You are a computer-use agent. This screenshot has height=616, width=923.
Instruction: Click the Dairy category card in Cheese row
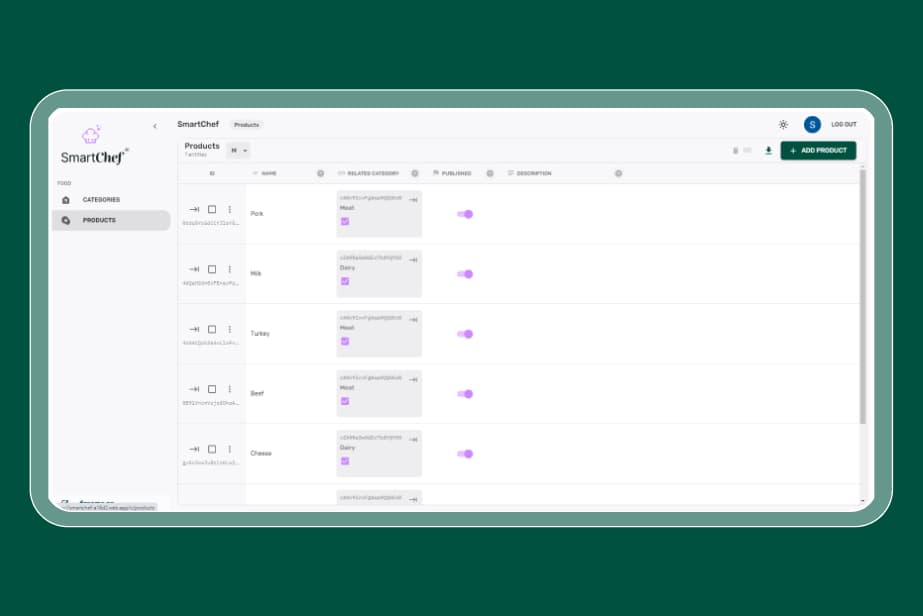click(379, 454)
